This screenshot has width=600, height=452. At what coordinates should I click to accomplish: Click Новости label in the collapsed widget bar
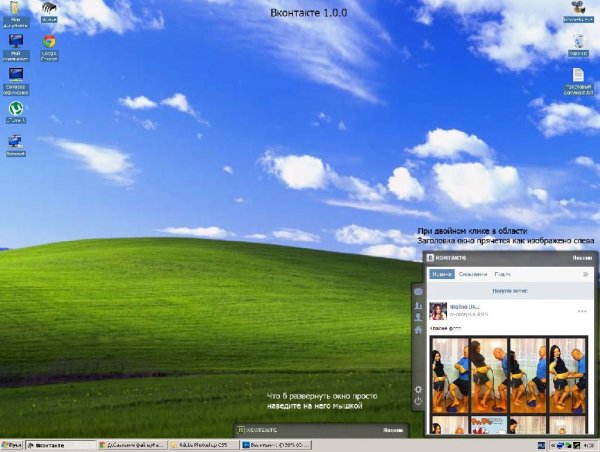point(393,430)
